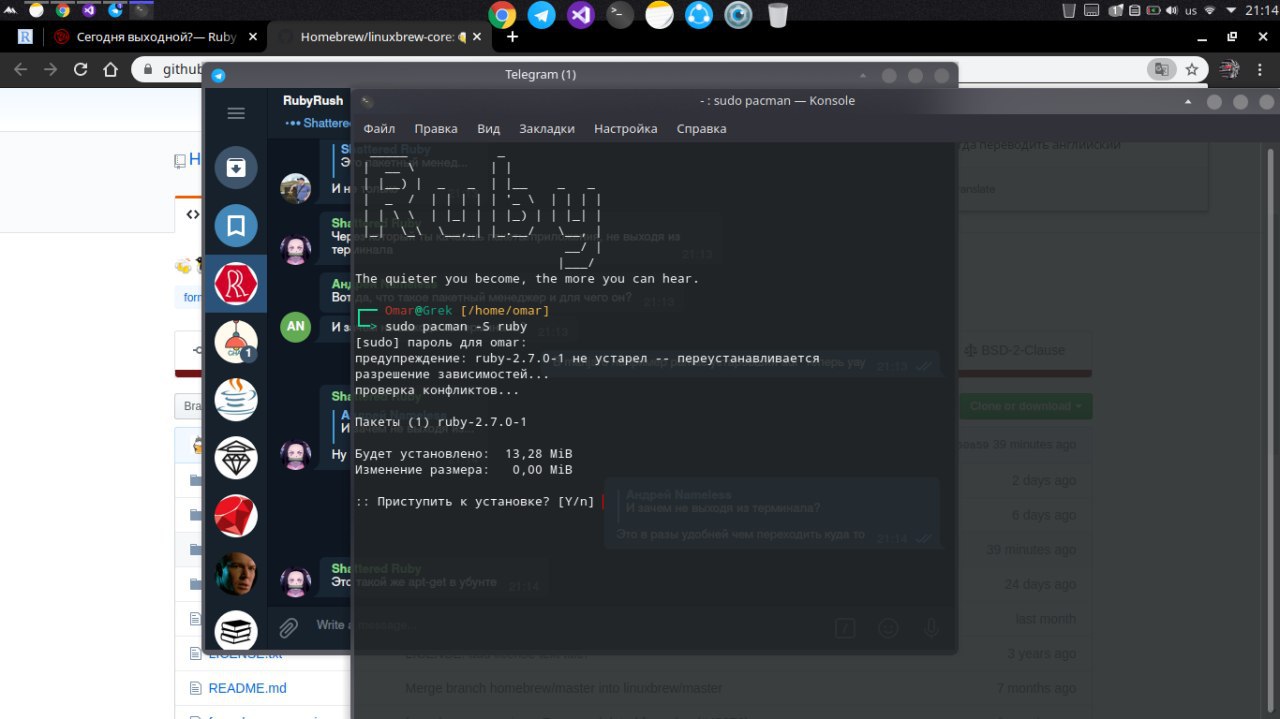Open the BSD-2-Clause license link
Image resolution: width=1280 pixels, height=719 pixels.
(x=1015, y=350)
